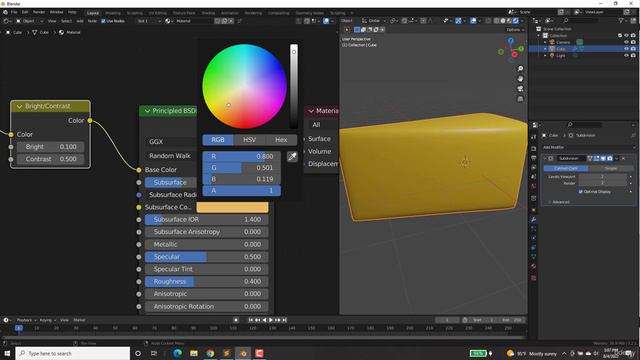The image size is (640, 360).
Task: Open Texture properties checker tab icon
Action: 533,278
